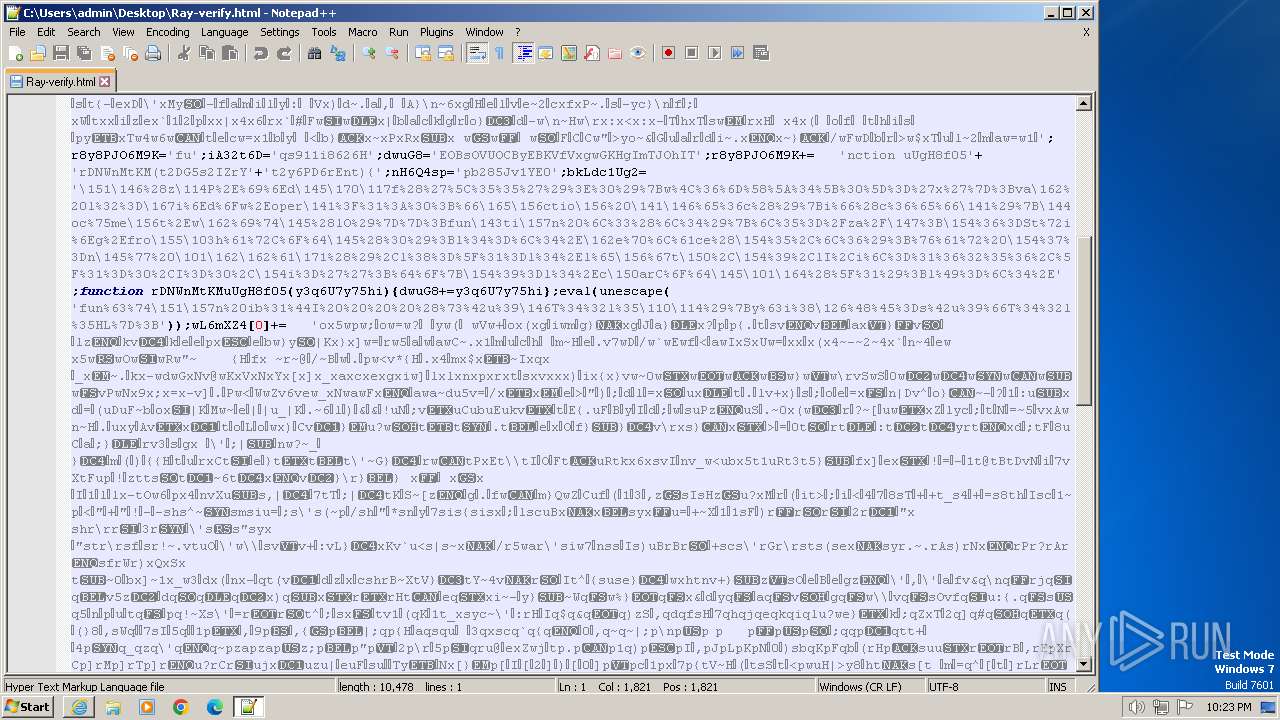
Task: Click the Close document toolbar icon
Action: (107, 53)
